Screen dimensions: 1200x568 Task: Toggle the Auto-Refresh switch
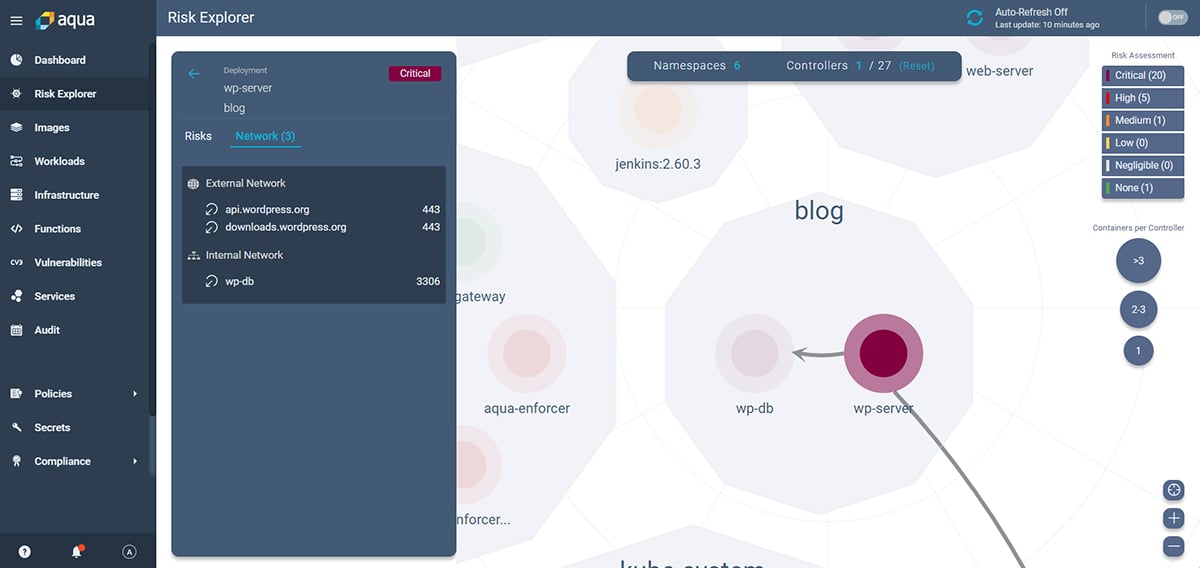(1171, 17)
